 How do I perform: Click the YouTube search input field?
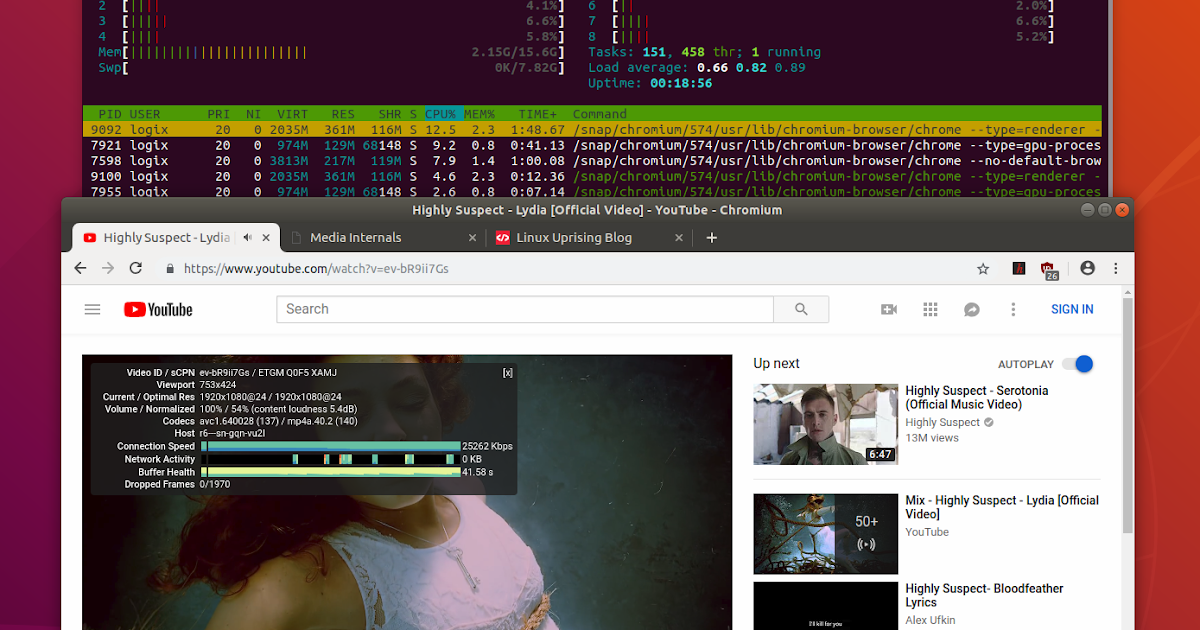coord(525,310)
